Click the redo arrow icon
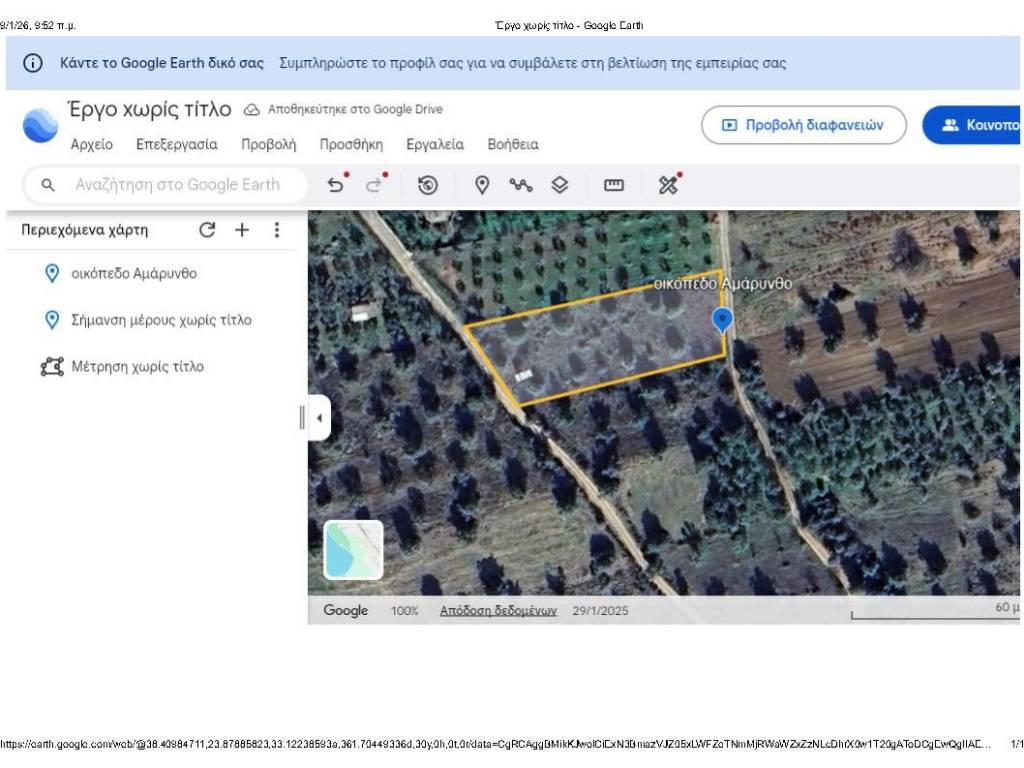The width and height of the screenshot is (1024, 768). pos(374,185)
